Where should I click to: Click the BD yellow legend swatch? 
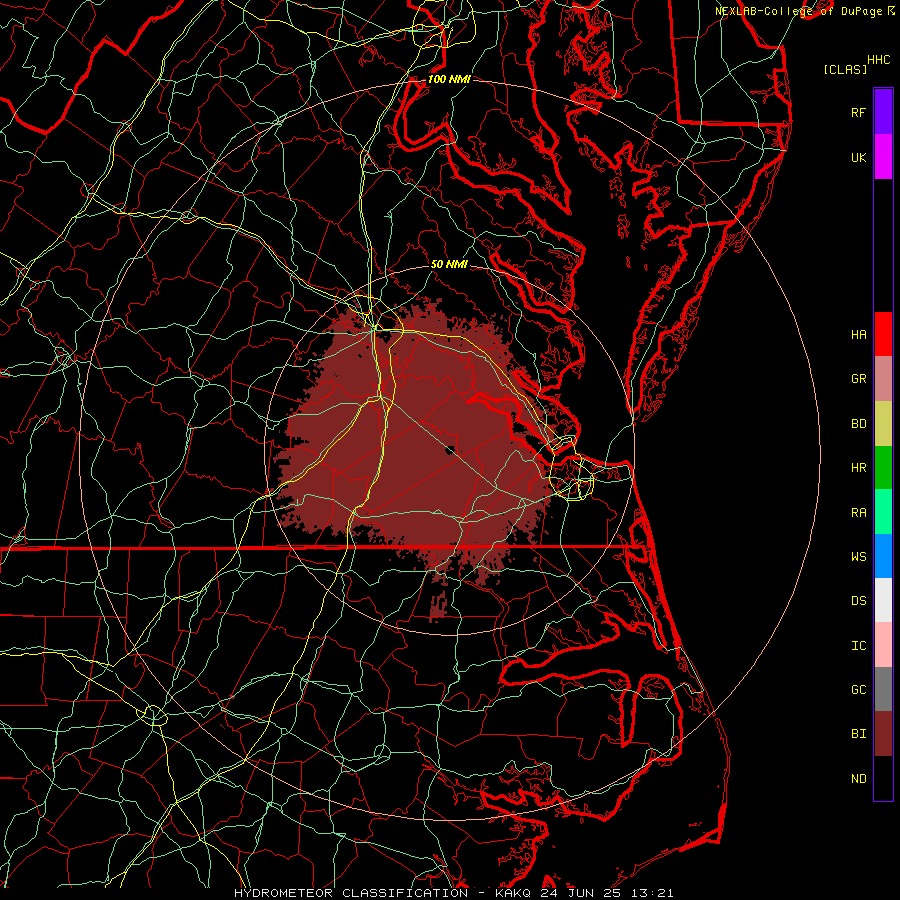pos(883,423)
